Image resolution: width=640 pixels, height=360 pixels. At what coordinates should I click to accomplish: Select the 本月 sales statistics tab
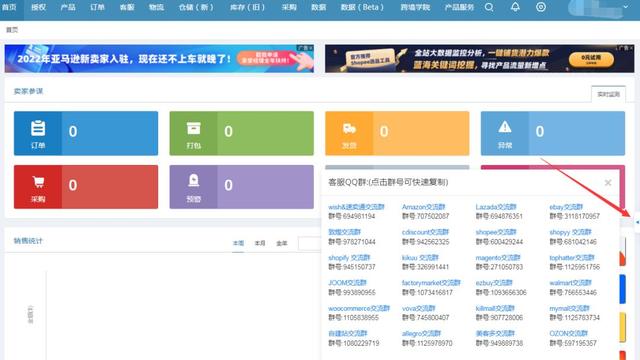tap(260, 243)
